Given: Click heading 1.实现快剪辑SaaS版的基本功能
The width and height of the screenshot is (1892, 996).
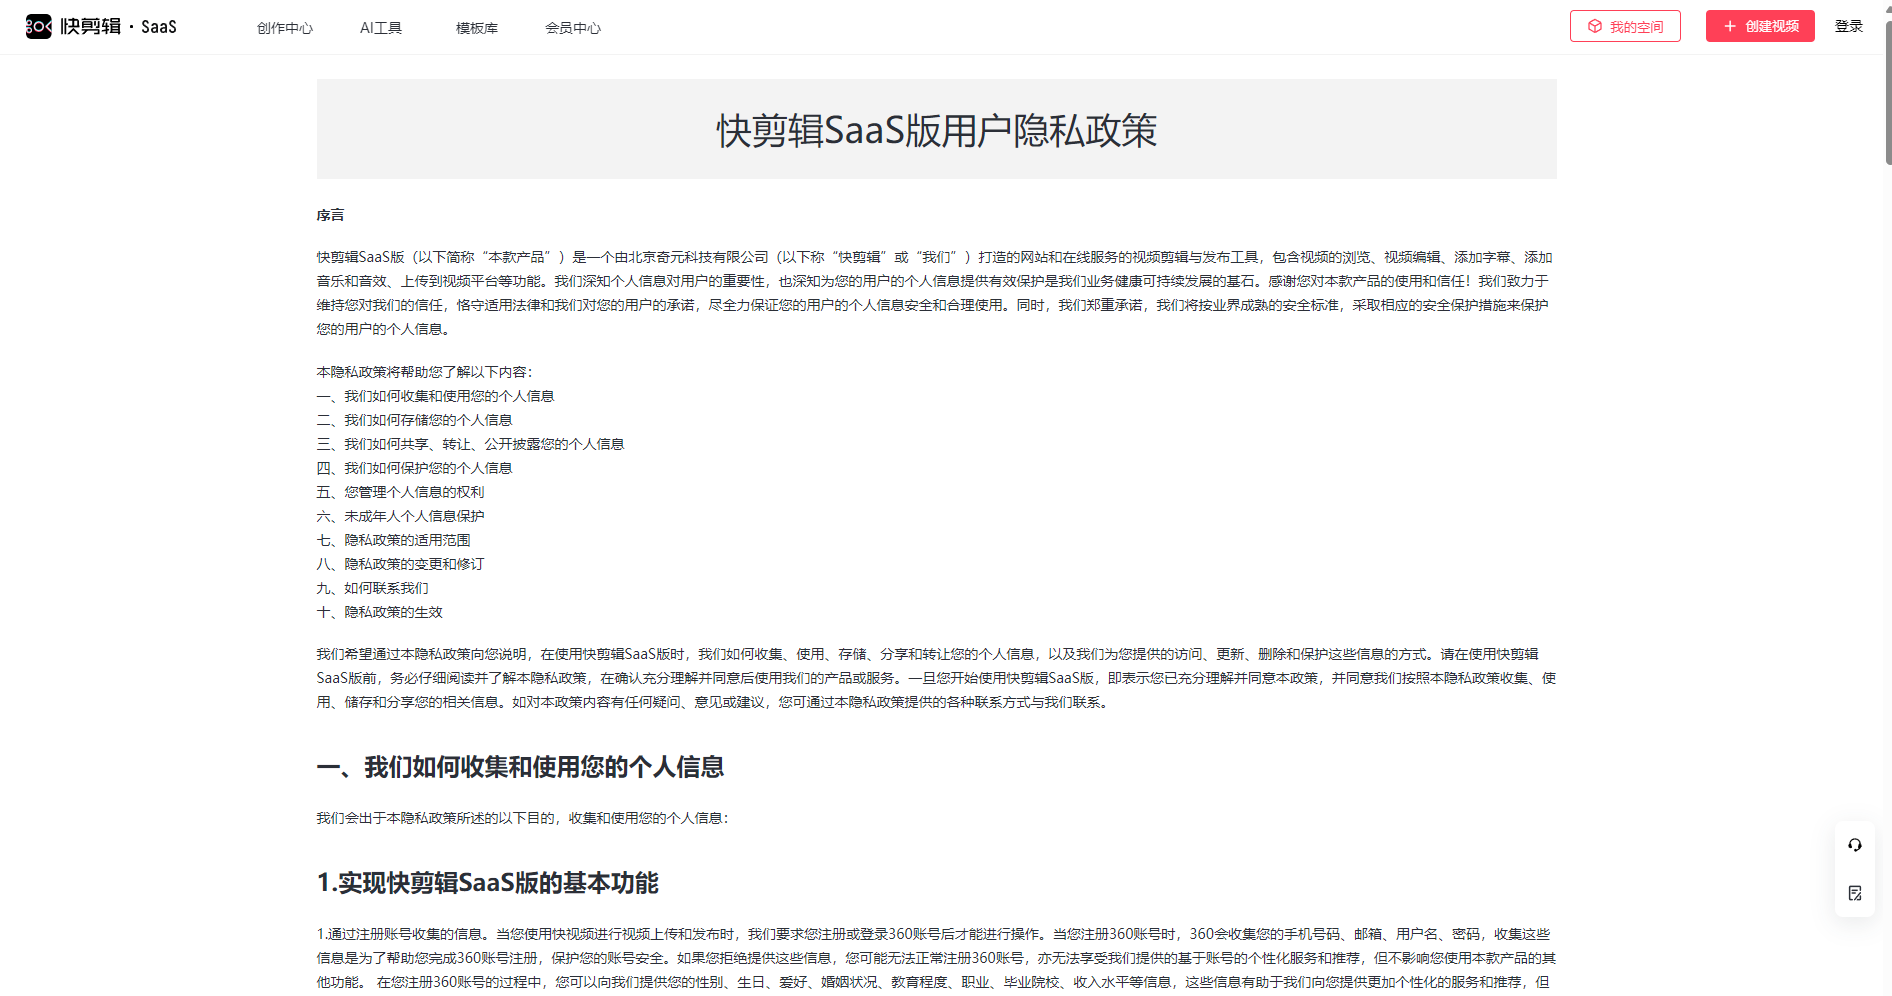Looking at the screenshot, I should tap(487, 883).
